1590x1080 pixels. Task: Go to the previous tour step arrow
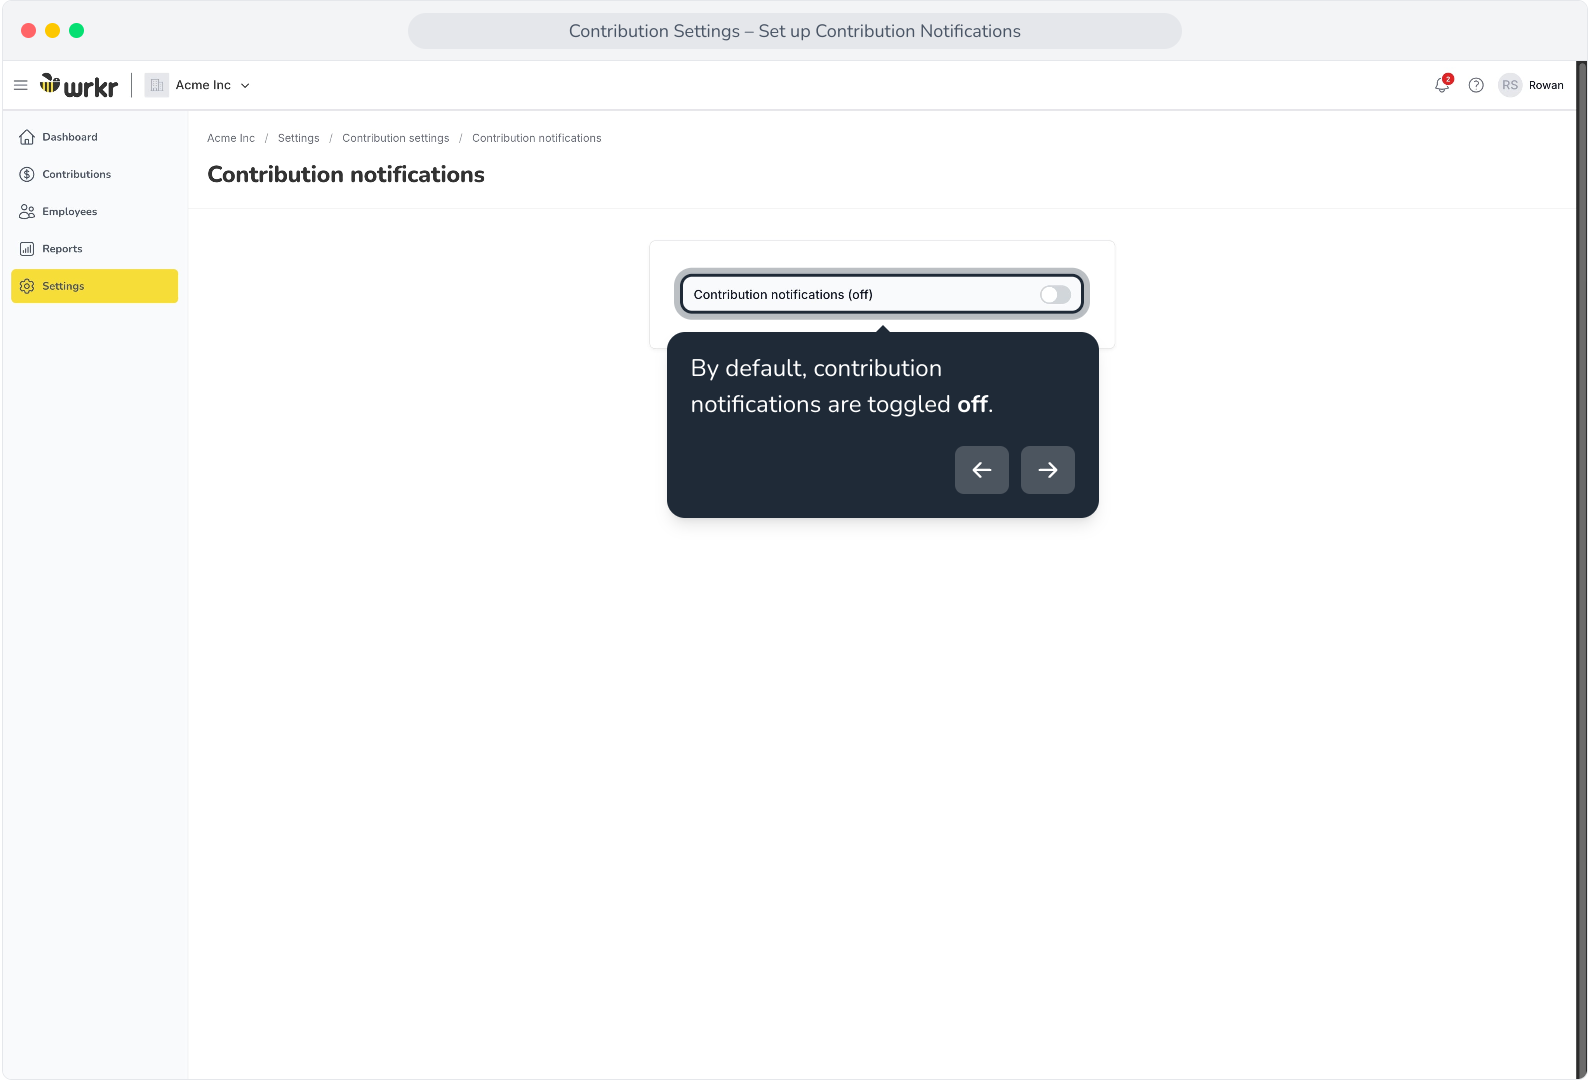coord(982,470)
